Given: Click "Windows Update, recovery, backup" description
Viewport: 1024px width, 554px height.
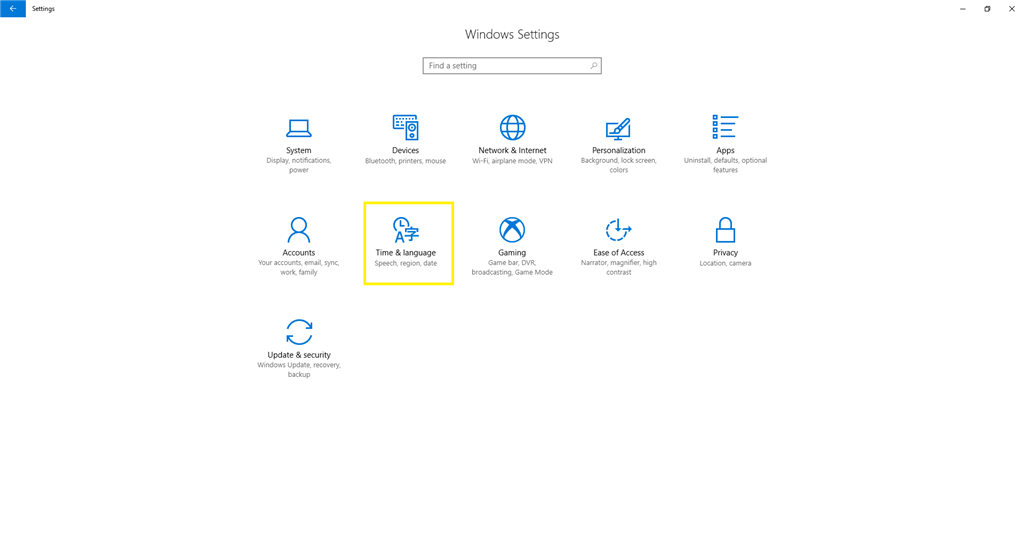Looking at the screenshot, I should pyautogui.click(x=298, y=370).
